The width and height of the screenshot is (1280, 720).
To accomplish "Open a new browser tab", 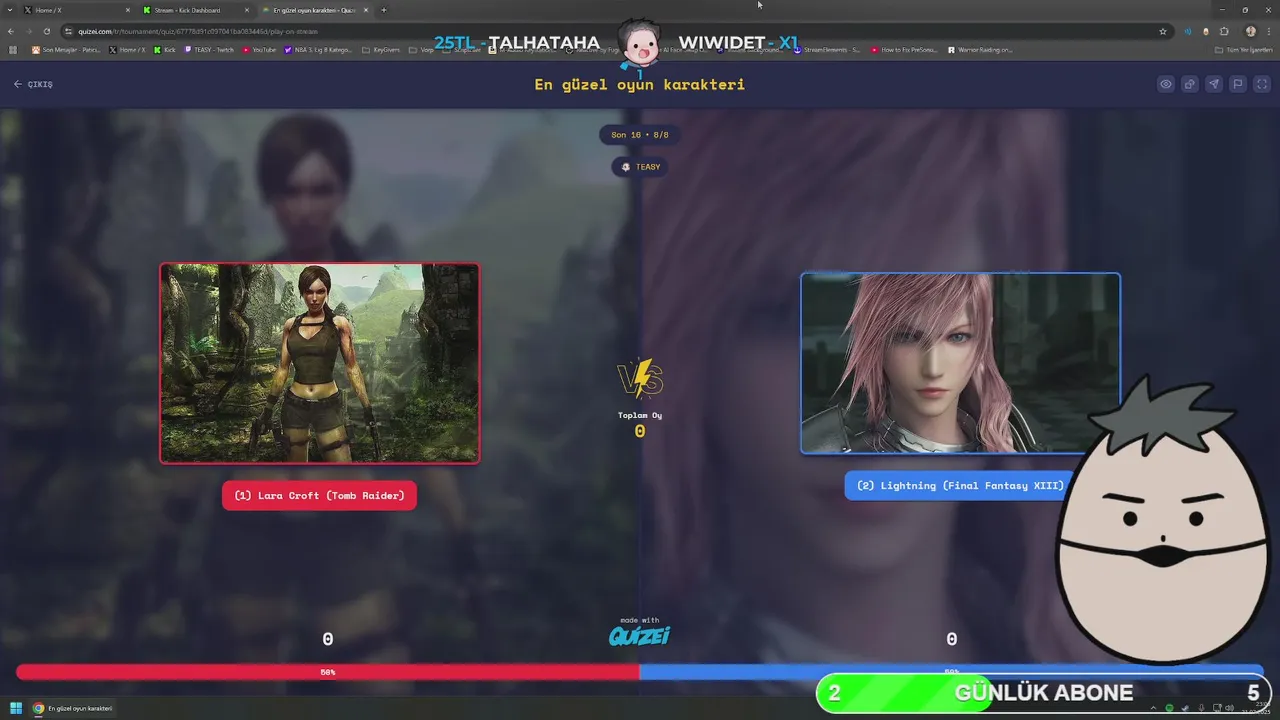I will (384, 10).
